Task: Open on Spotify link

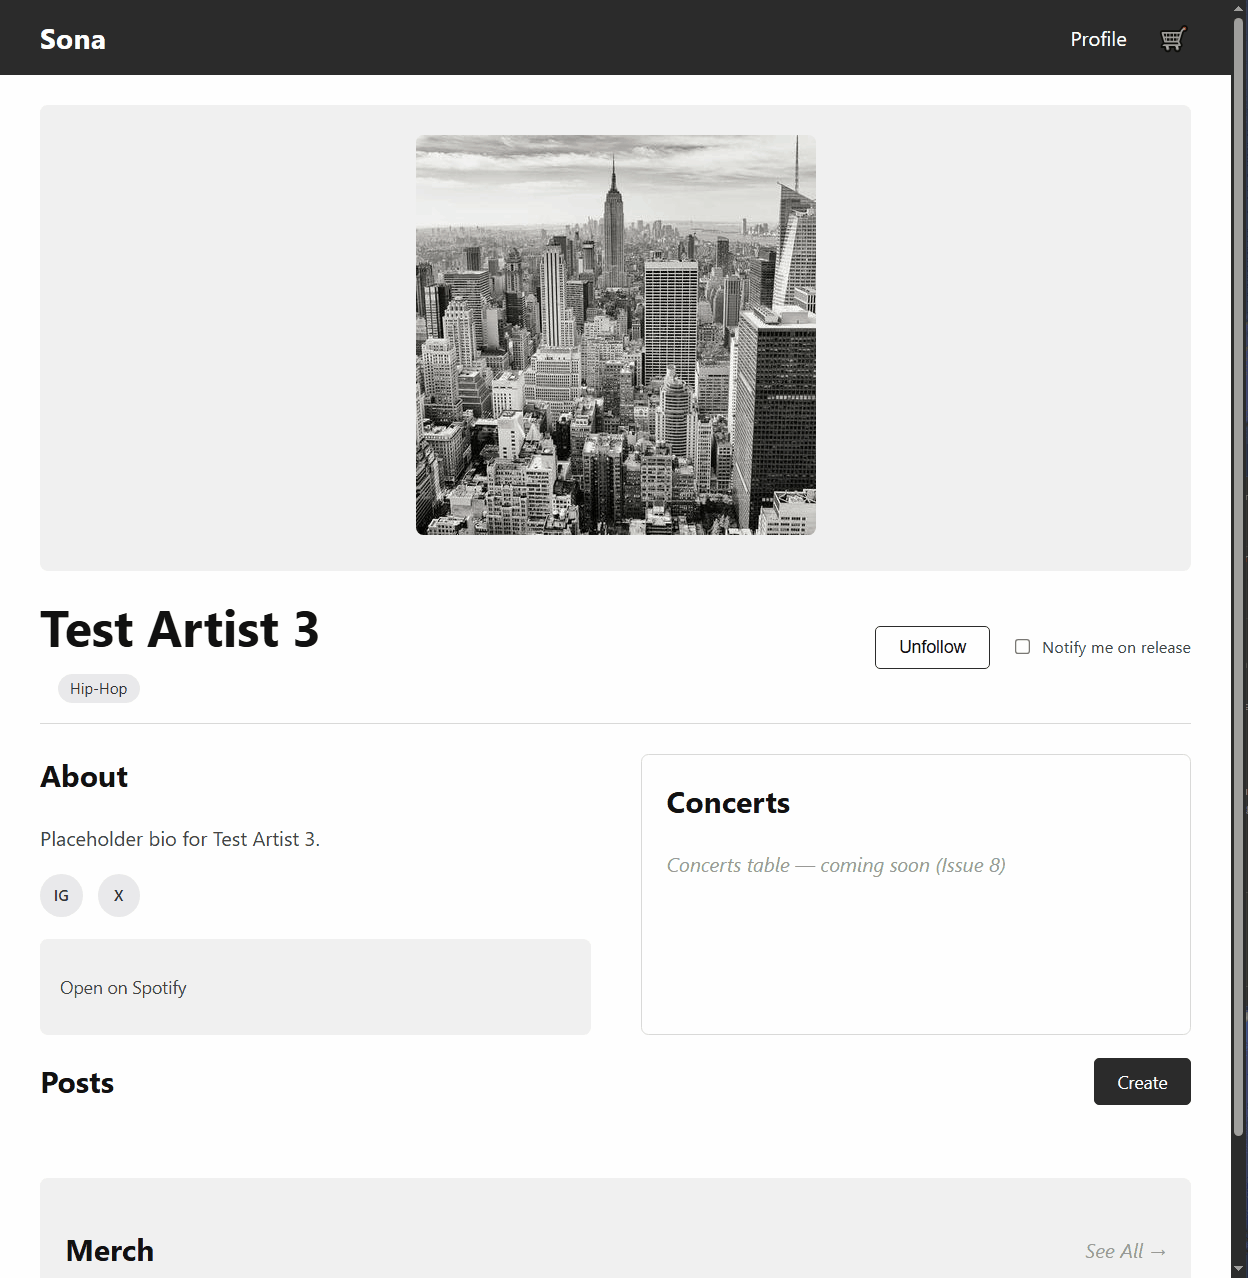Action: [x=123, y=988]
